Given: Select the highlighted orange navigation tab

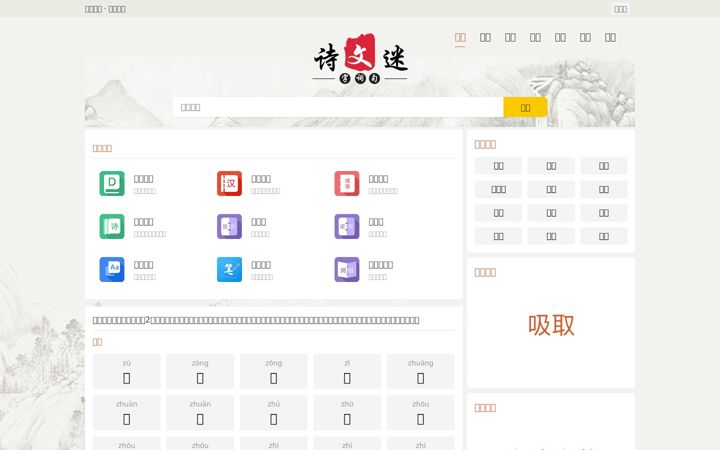Looking at the screenshot, I should coord(460,38).
